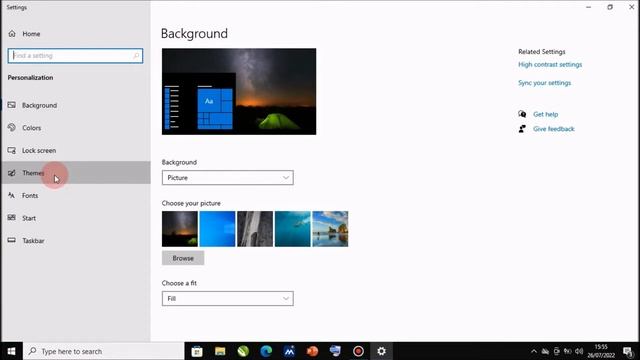Click the Colors palette icon in the sidebar

(x=12, y=127)
